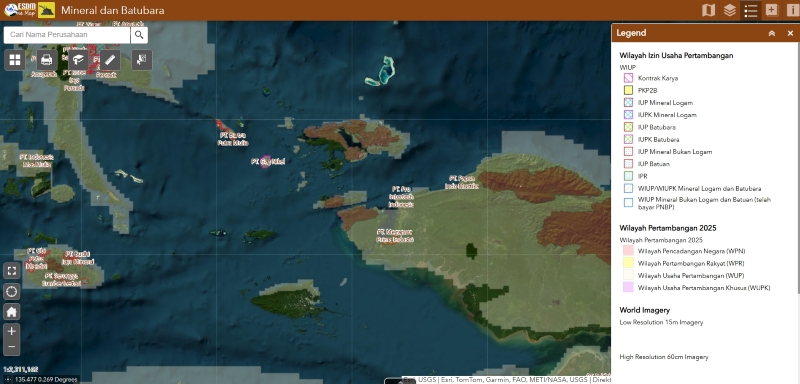Open the Basemap Gallery map icon
Image resolution: width=800 pixels, height=384 pixels.
point(708,10)
